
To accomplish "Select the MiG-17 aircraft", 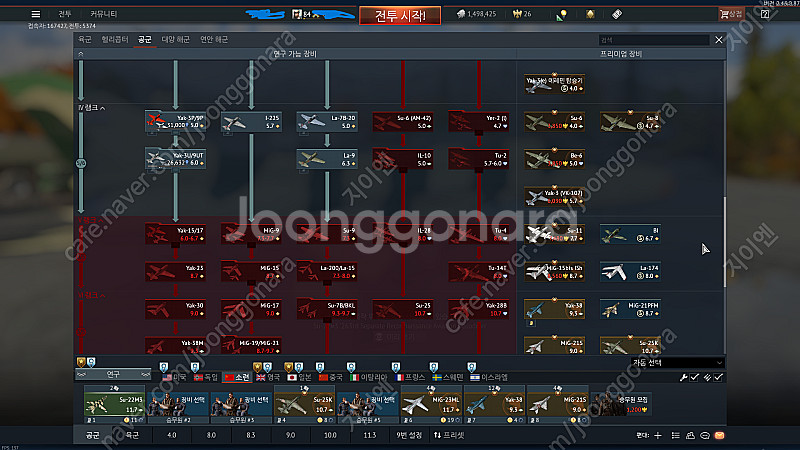I will pyautogui.click(x=251, y=309).
